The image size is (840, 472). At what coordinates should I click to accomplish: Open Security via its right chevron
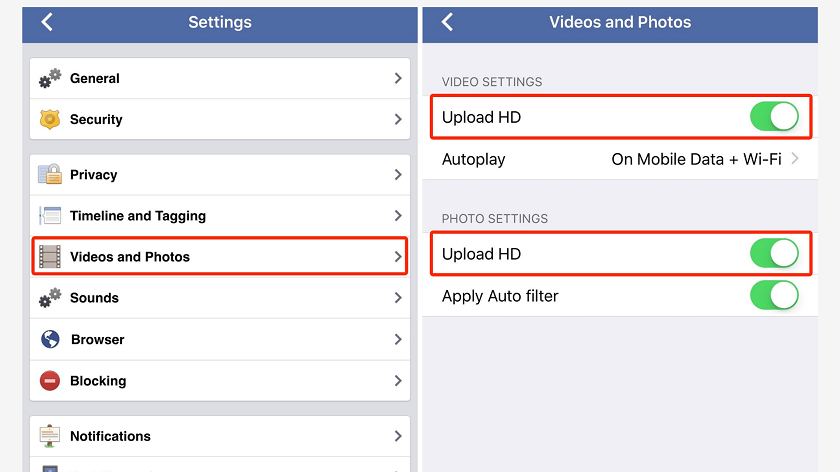398,119
